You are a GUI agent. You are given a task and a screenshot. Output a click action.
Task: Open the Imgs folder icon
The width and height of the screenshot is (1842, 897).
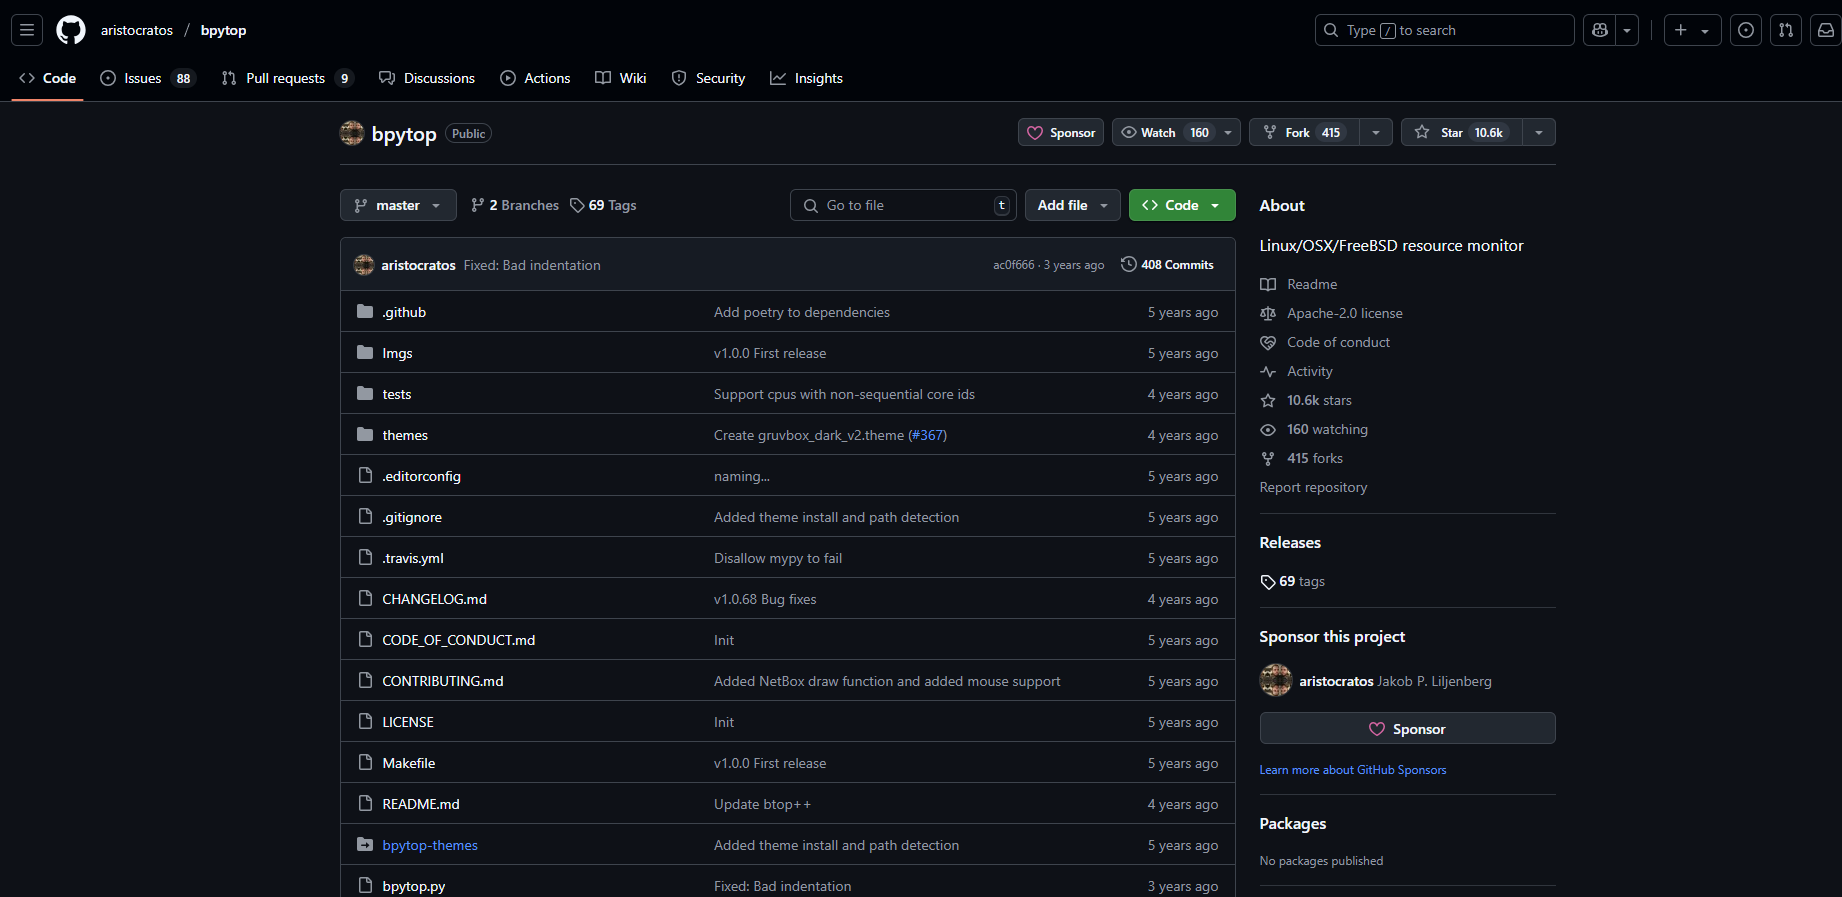tap(365, 352)
